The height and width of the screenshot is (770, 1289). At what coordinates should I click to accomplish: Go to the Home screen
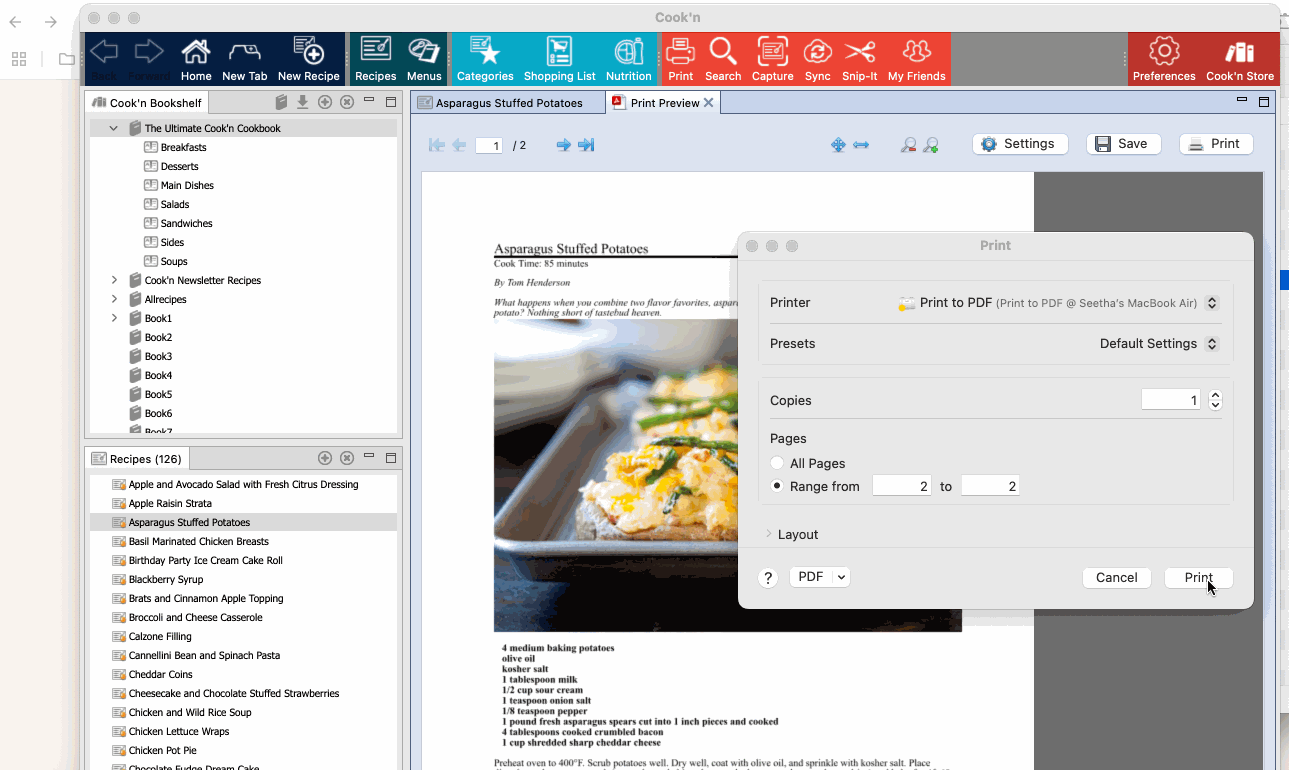click(x=196, y=59)
